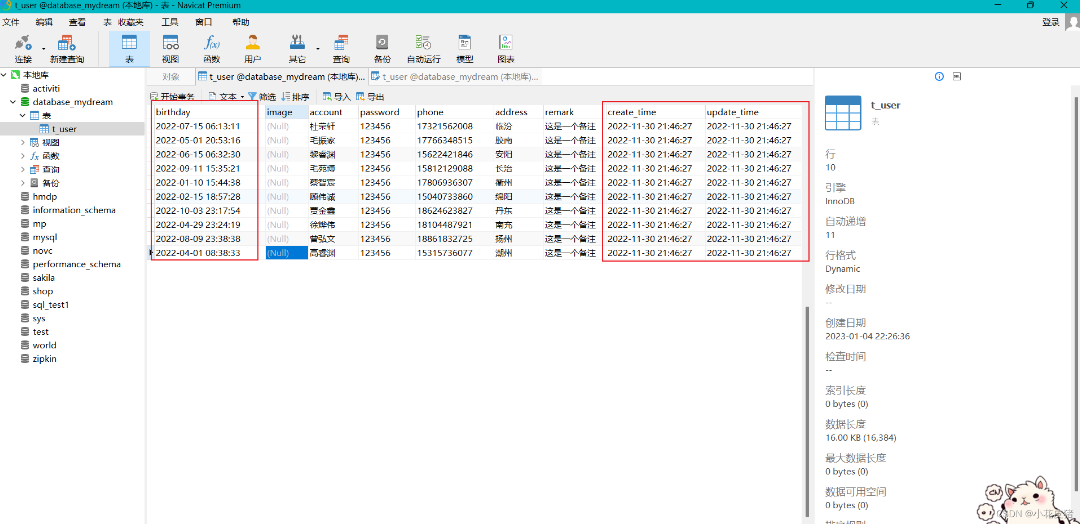This screenshot has height=524, width=1080.
Task: Open the 文本 display mode dropdown
Action: (x=227, y=97)
